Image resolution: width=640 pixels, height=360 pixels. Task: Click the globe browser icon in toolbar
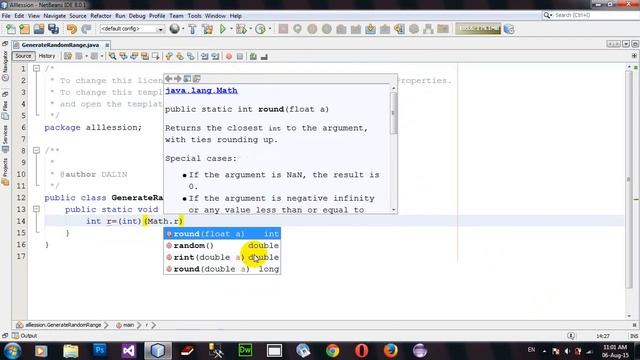click(x=174, y=29)
